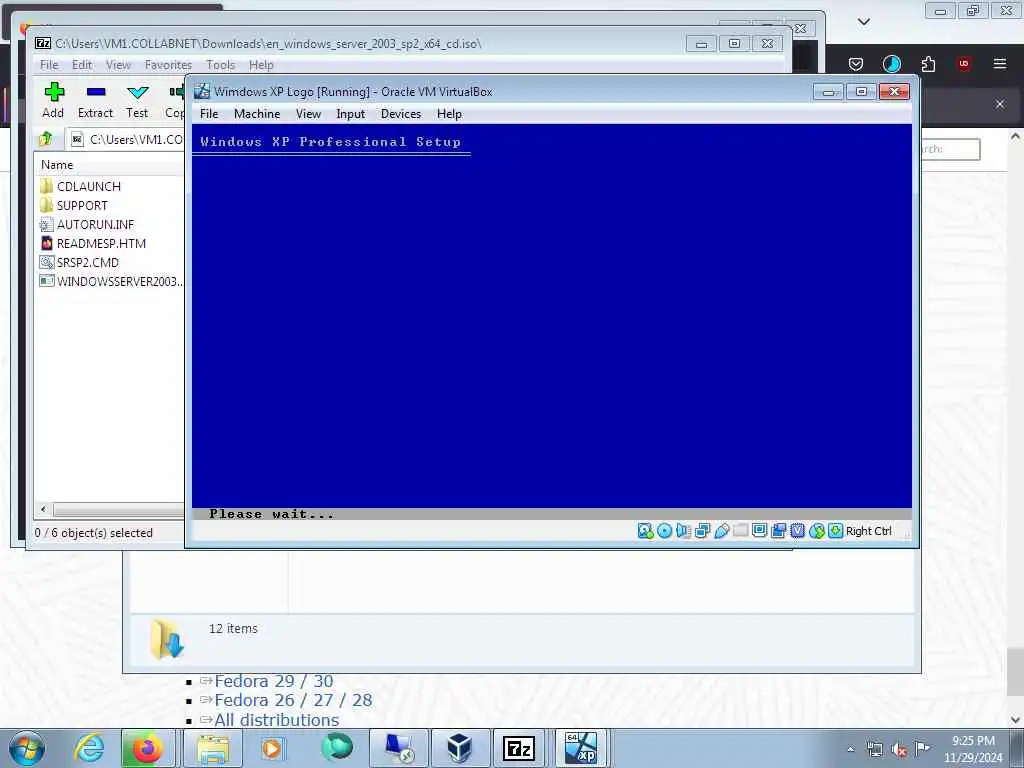This screenshot has width=1024, height=768.
Task: Click the mouse integration icon in VirtualBox status bar
Action: click(x=816, y=531)
